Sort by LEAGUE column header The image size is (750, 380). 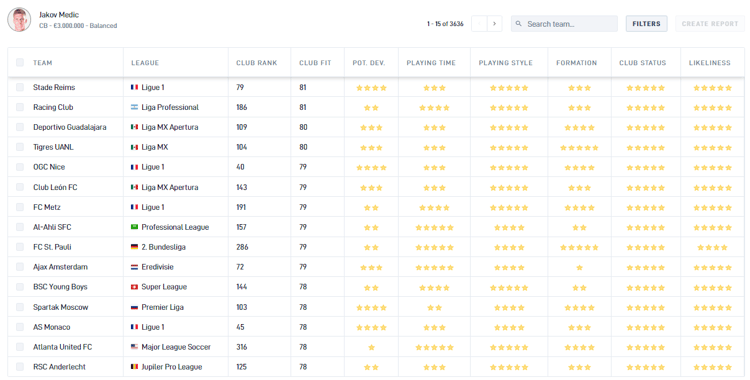pyautogui.click(x=145, y=63)
